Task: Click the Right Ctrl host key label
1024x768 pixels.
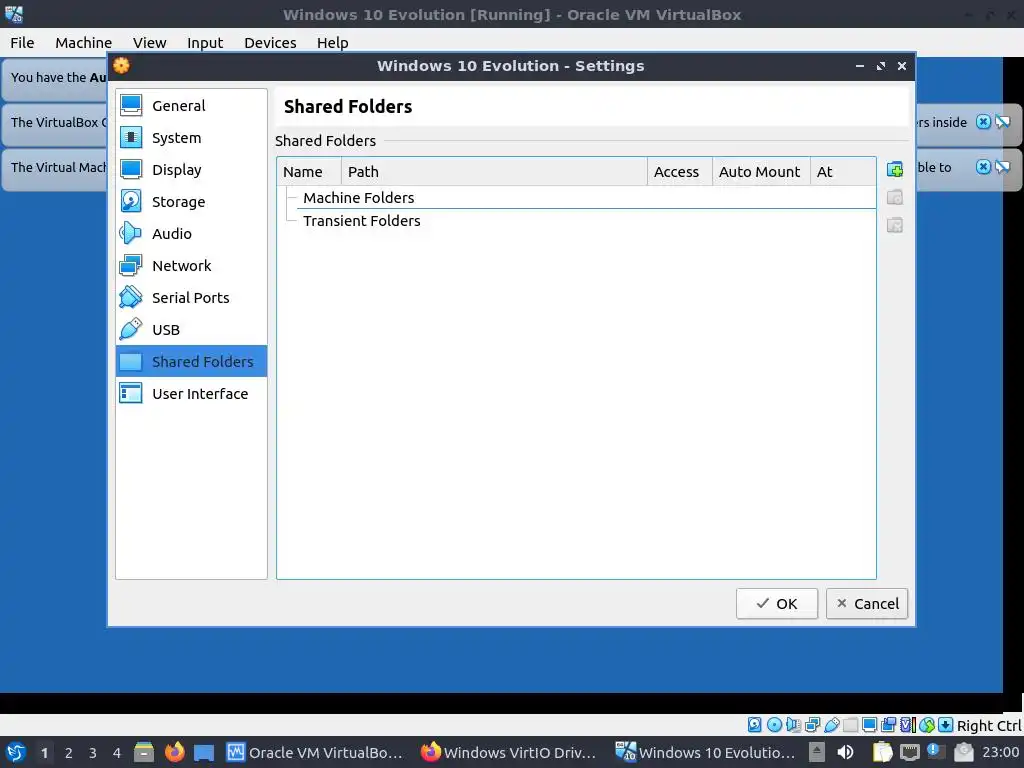Action: pyautogui.click(x=989, y=726)
